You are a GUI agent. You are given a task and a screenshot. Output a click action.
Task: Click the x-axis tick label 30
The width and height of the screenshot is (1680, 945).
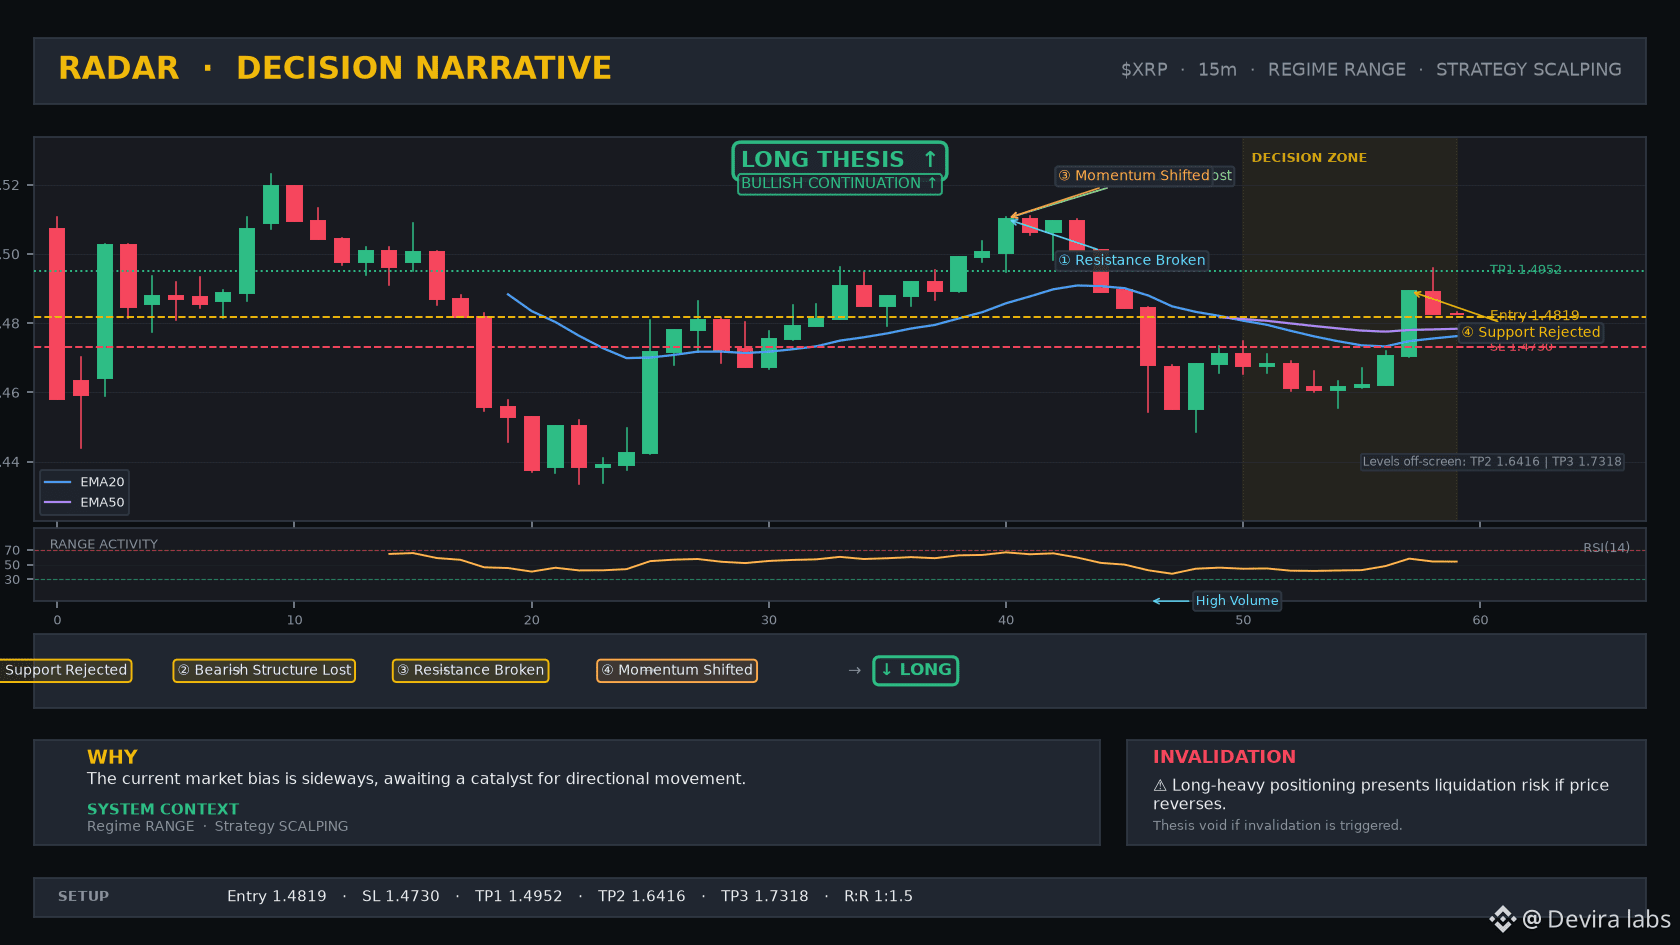(x=769, y=620)
